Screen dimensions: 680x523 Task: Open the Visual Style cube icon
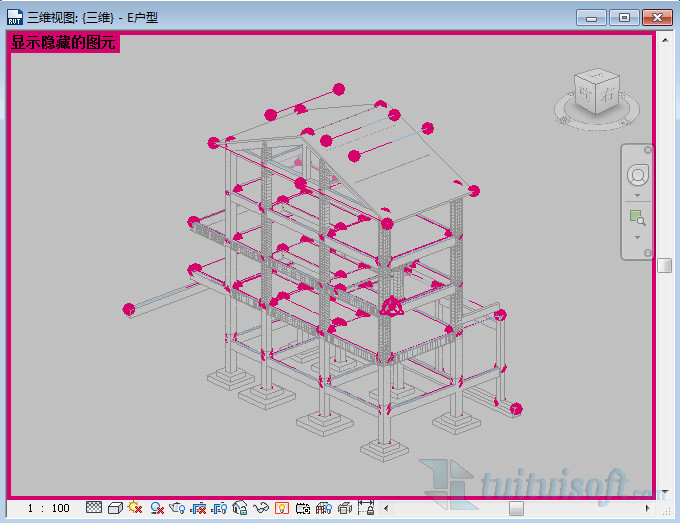(x=115, y=508)
